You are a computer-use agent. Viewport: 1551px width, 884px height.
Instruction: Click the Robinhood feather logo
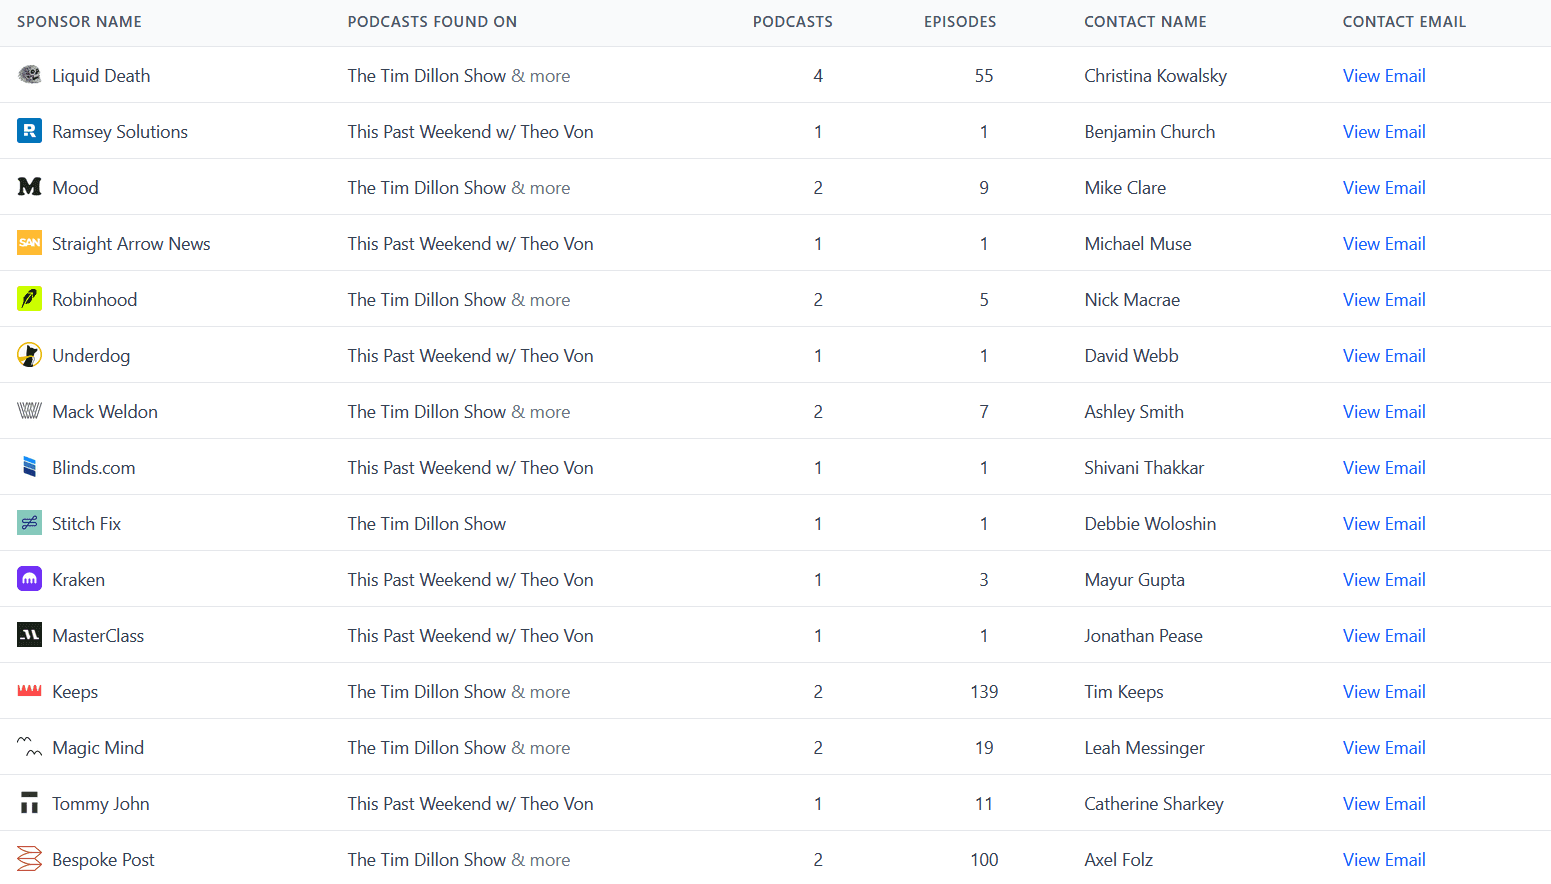(x=29, y=298)
